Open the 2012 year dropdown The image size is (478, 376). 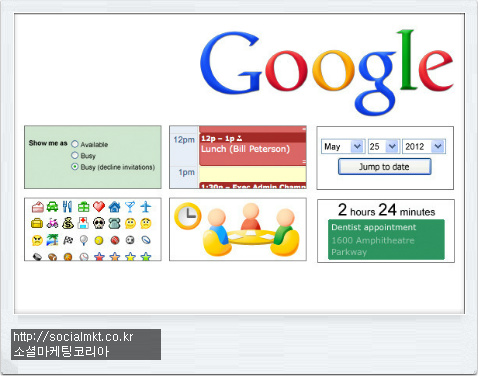point(423,146)
